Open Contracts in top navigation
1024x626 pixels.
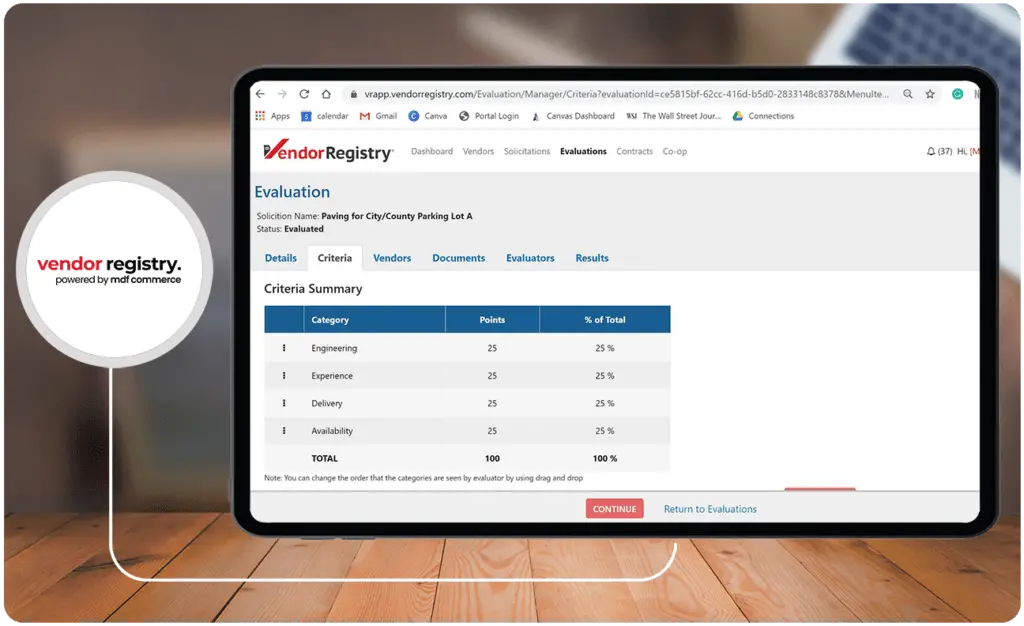pyautogui.click(x=634, y=151)
